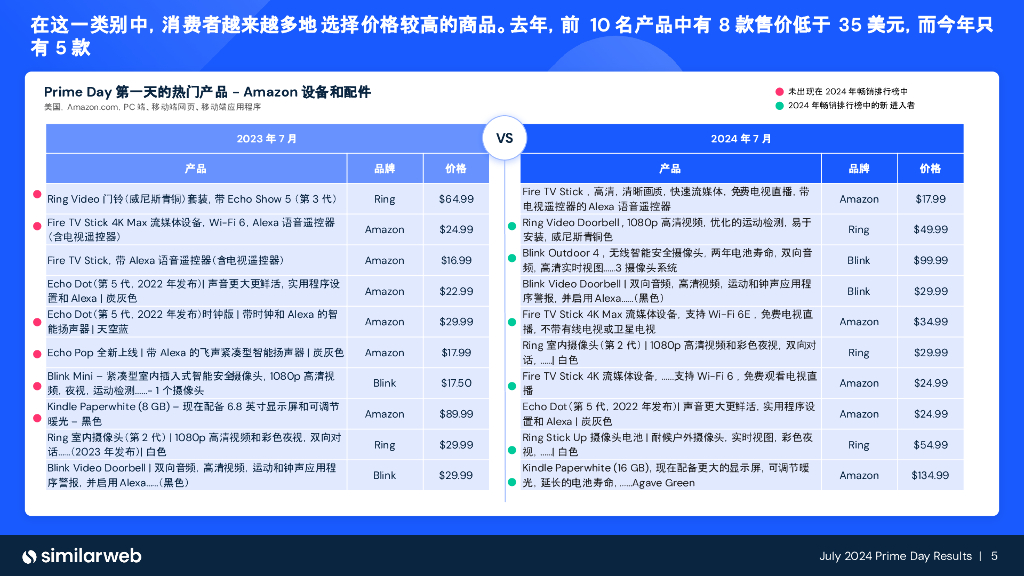Click the green legend dot for 新进入者
The image size is (1024, 576).
(779, 105)
